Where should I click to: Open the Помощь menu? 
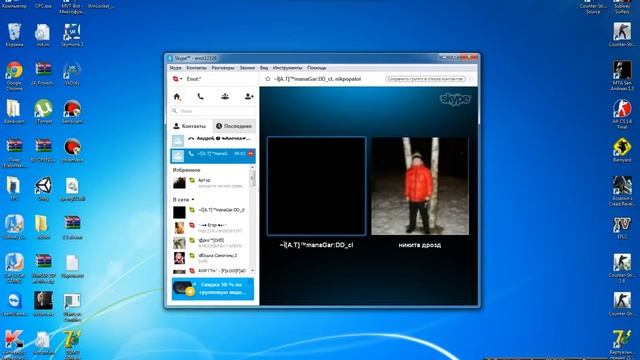click(x=317, y=68)
